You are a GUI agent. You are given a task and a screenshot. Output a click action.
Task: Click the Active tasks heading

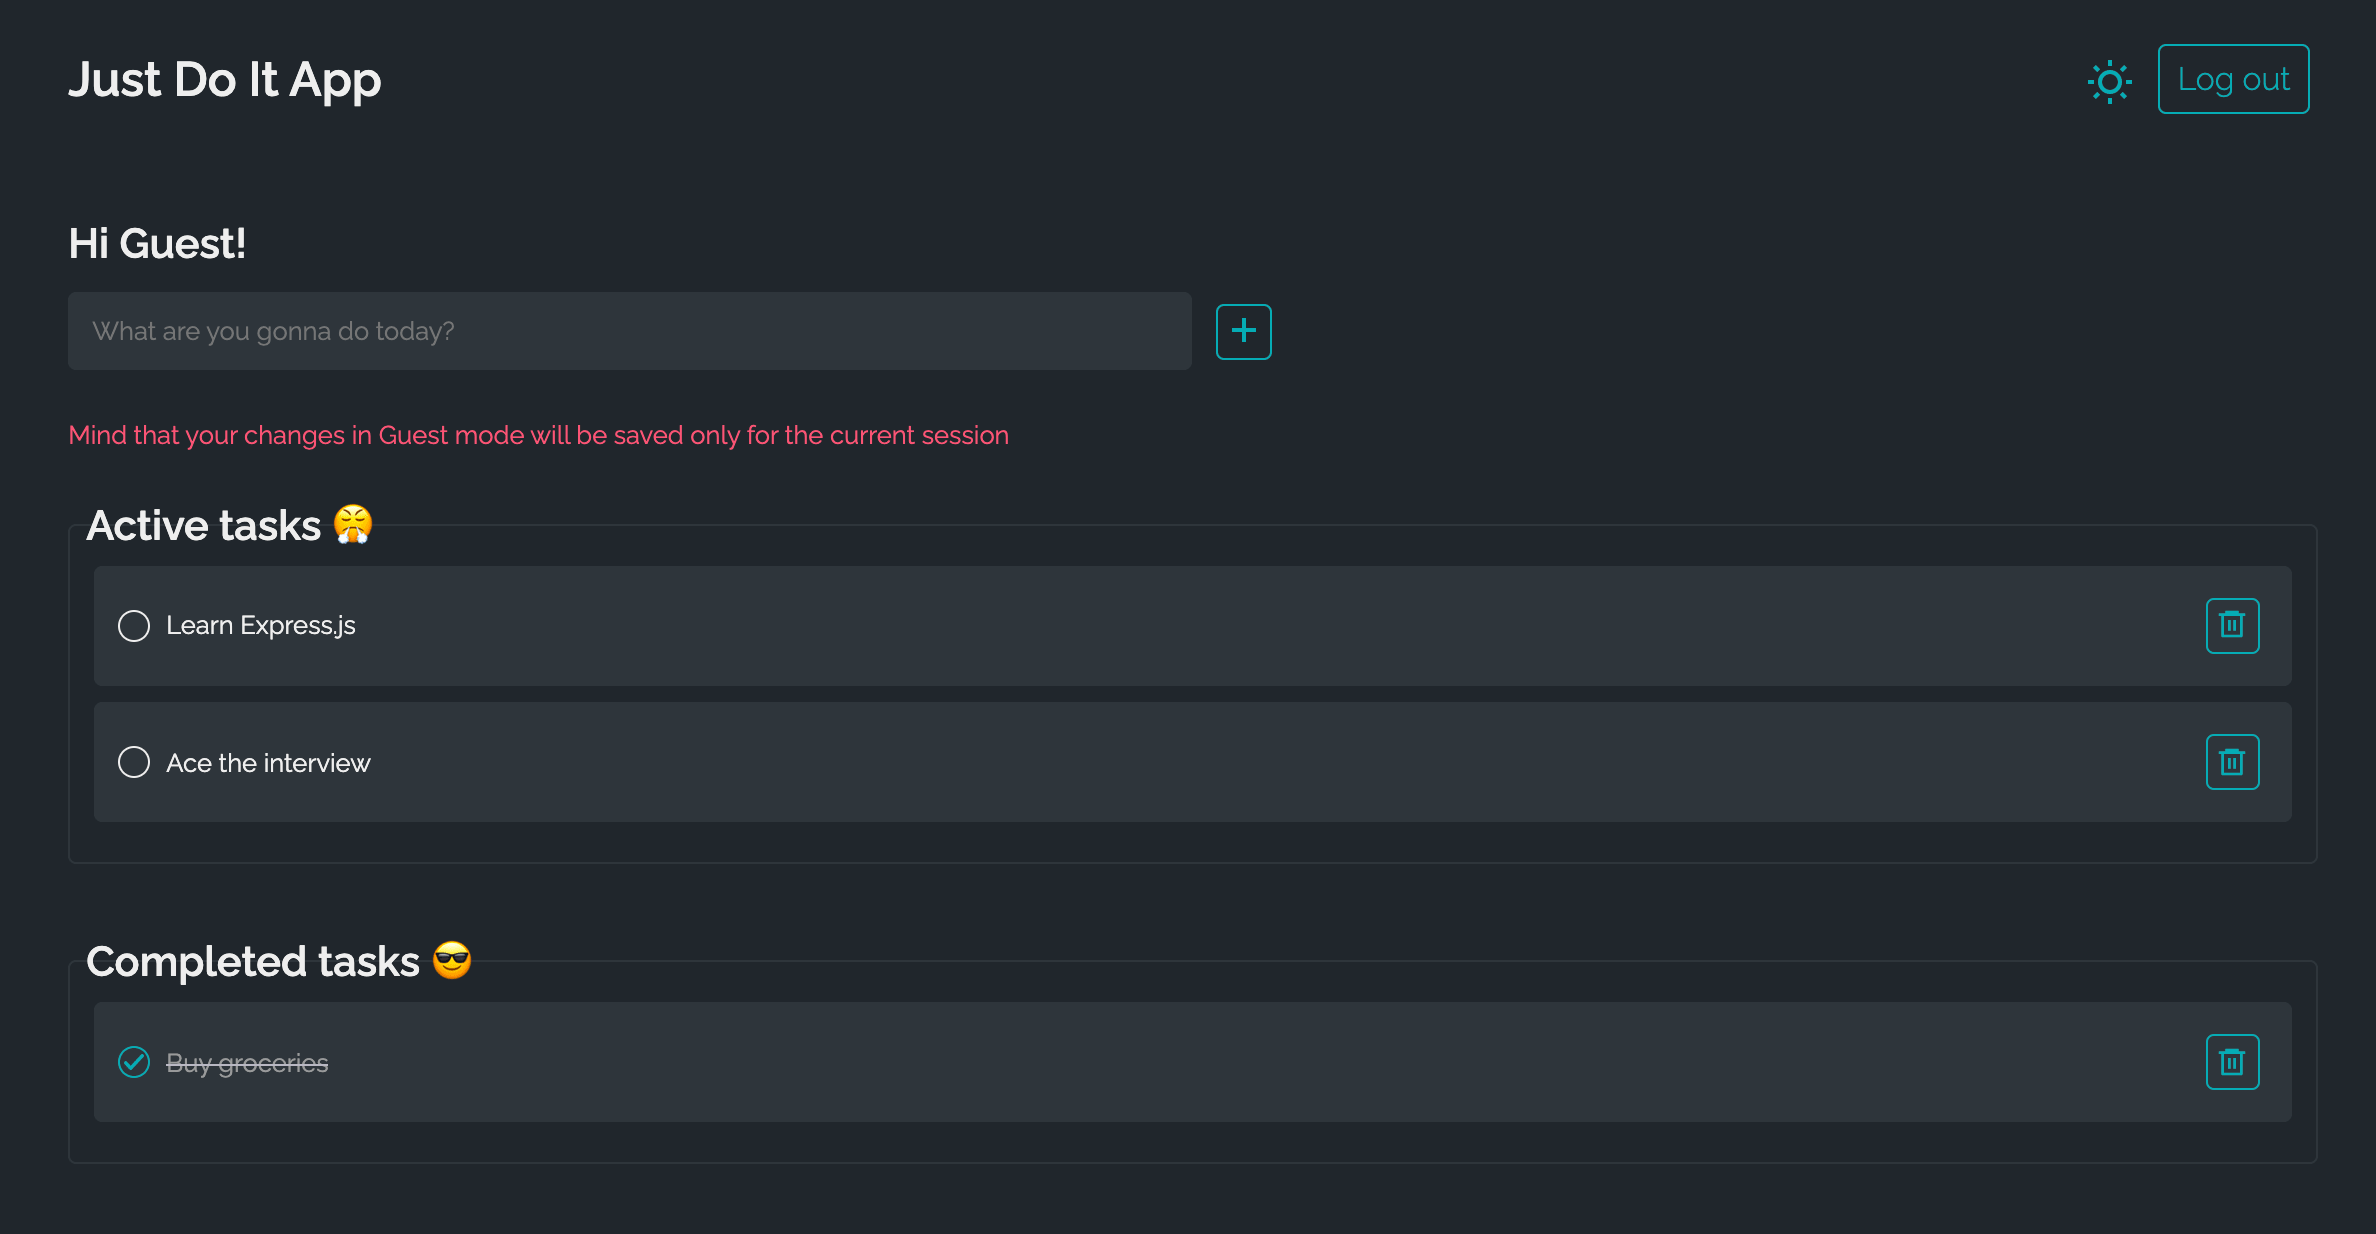click(x=204, y=526)
